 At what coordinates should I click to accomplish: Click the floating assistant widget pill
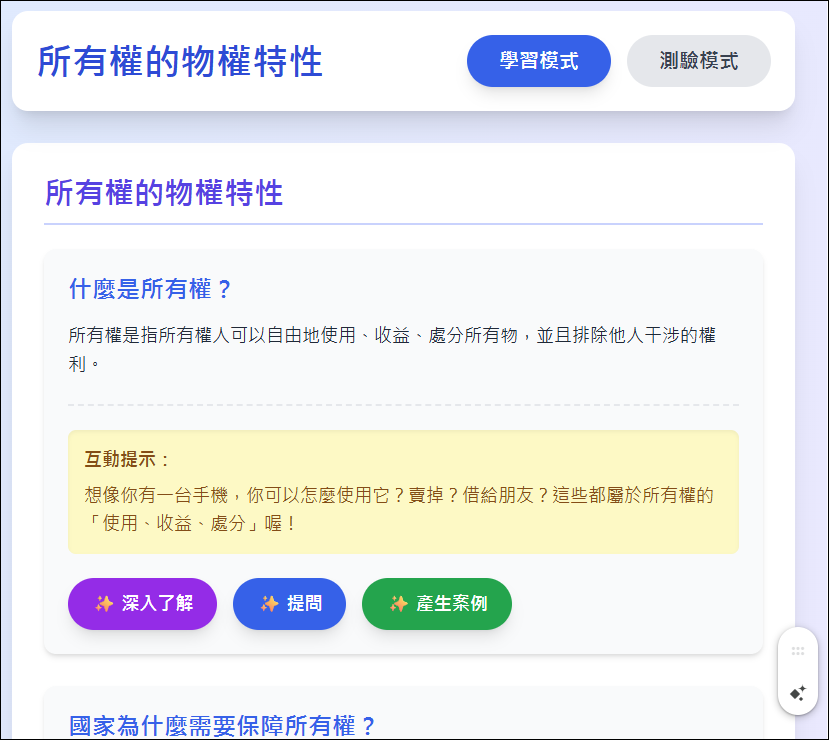(x=798, y=671)
